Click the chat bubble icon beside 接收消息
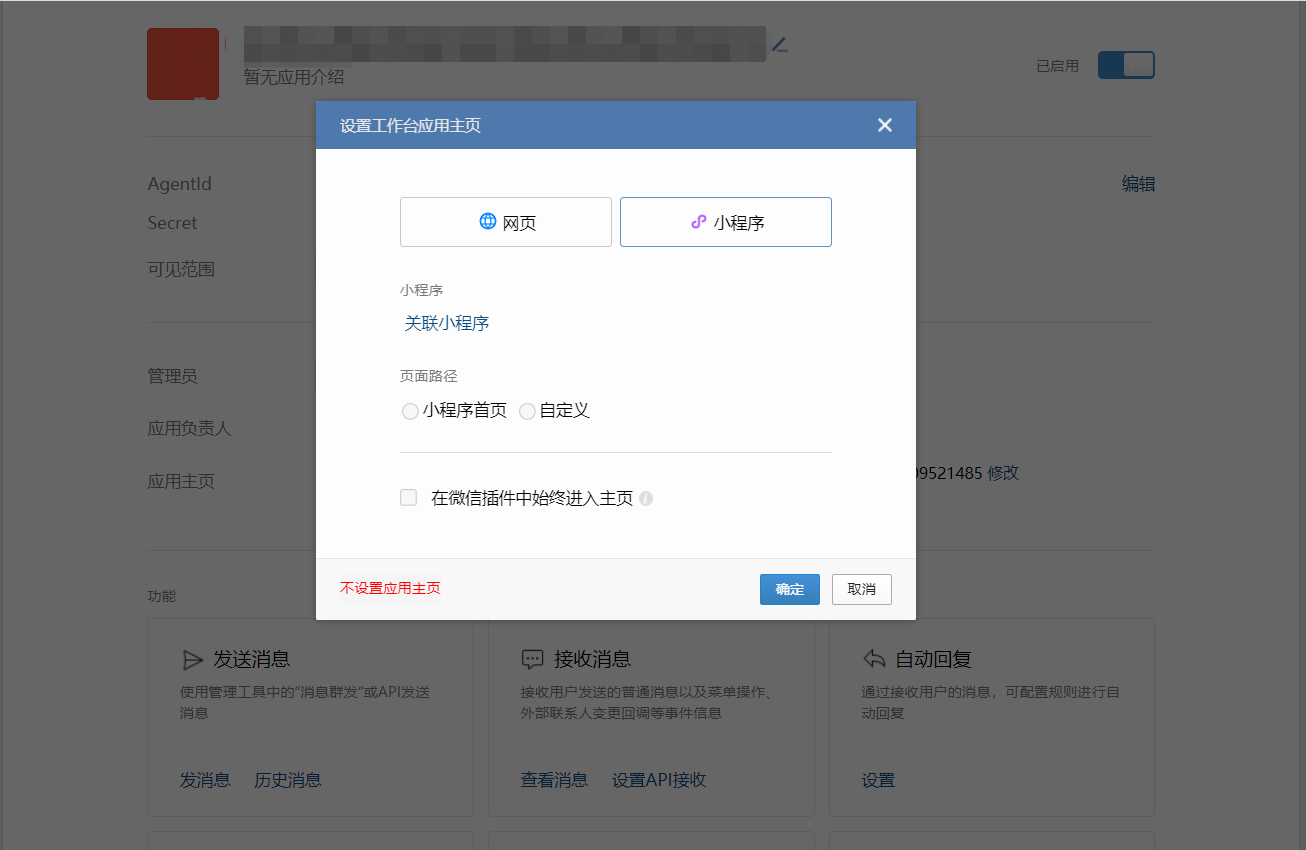The height and width of the screenshot is (850, 1306). point(533,658)
